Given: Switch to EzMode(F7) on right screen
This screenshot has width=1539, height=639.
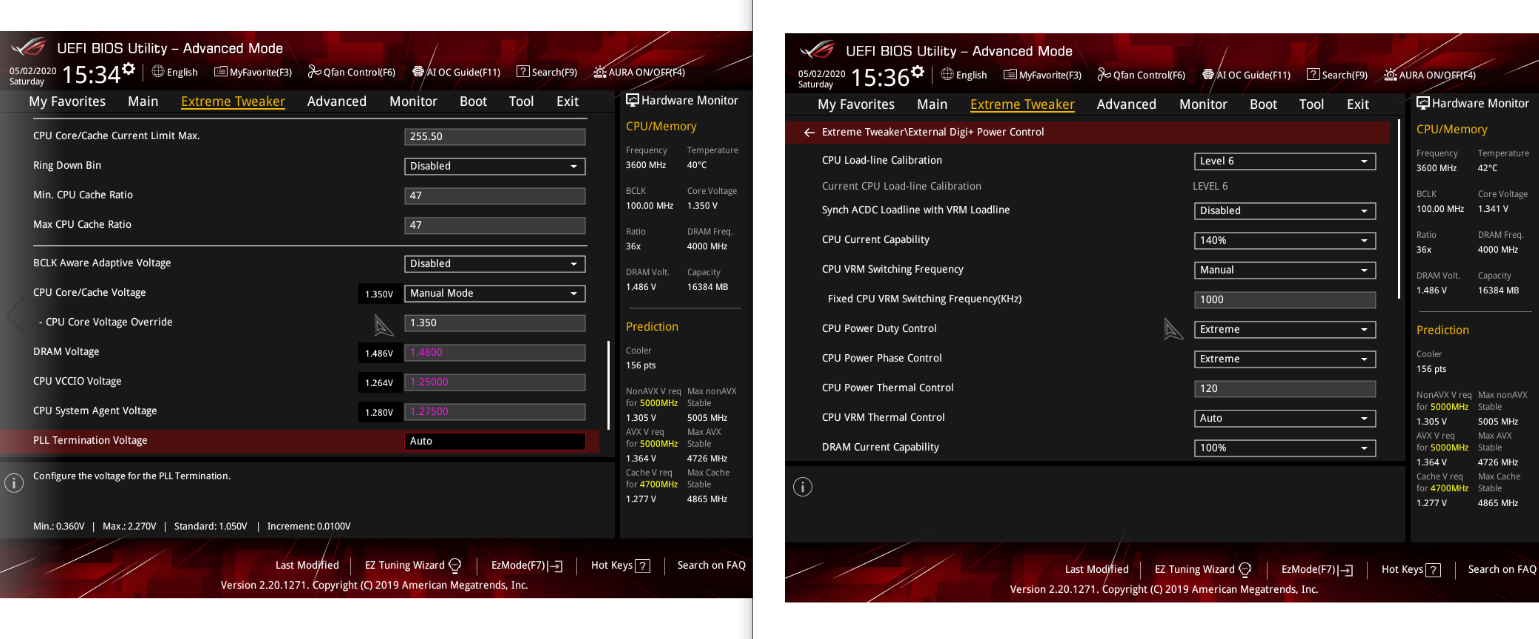Looking at the screenshot, I should (x=1316, y=569).
